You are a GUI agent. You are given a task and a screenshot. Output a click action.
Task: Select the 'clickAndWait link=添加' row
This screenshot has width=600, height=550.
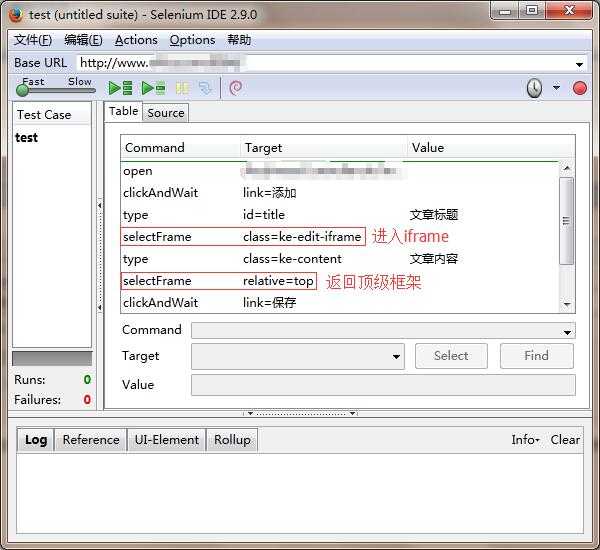tap(340, 193)
